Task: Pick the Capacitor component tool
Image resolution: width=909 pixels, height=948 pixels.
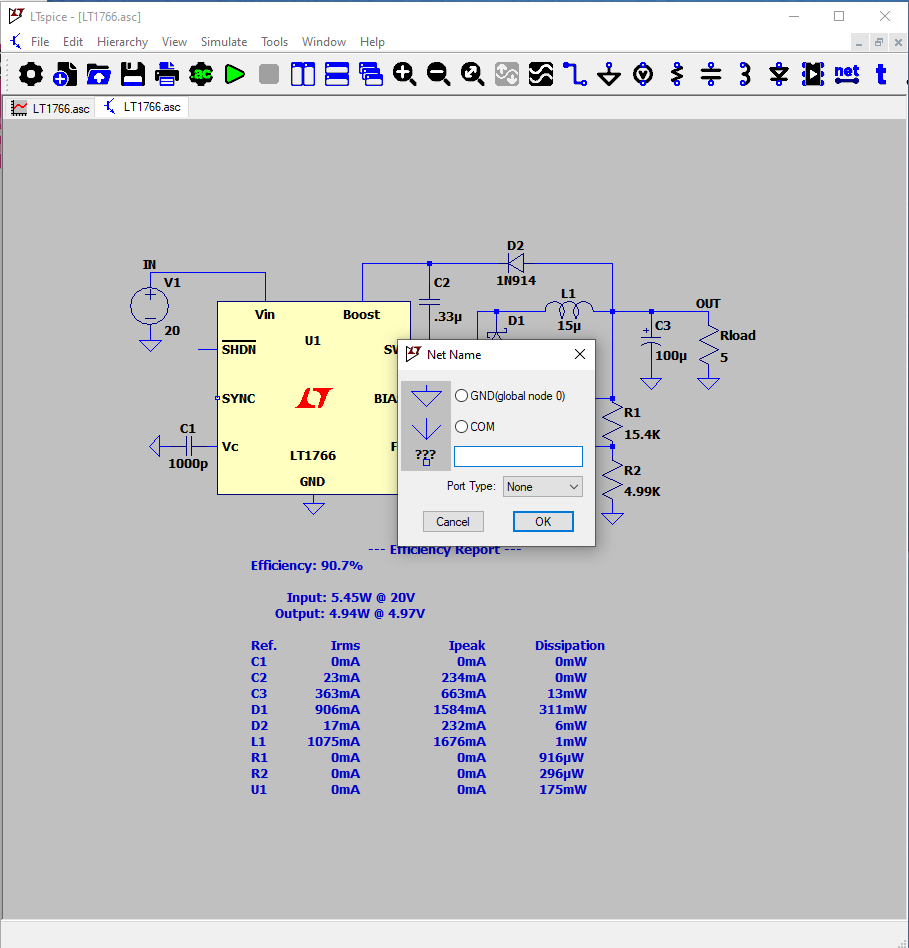Action: tap(711, 74)
